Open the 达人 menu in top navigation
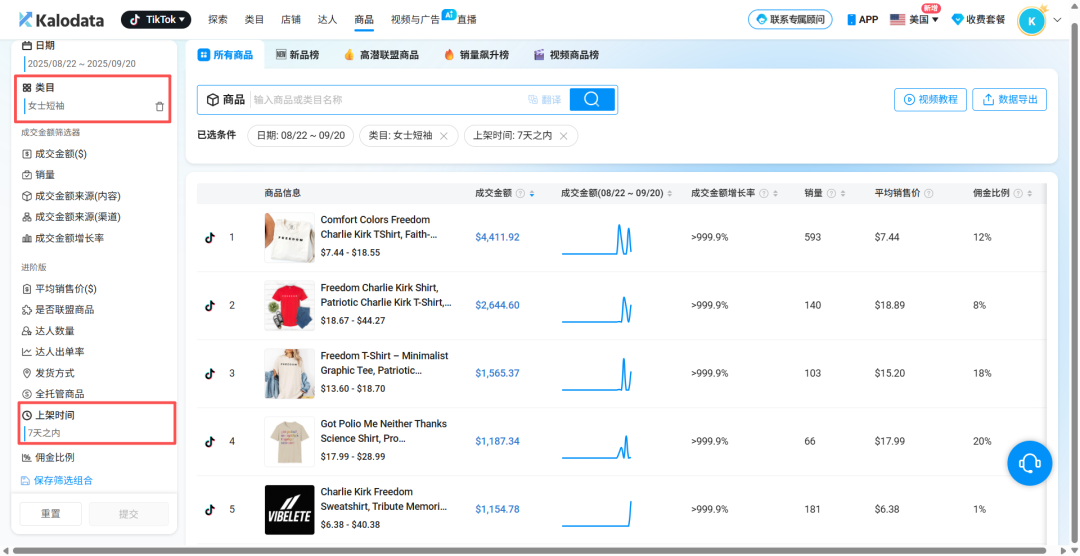This screenshot has height=556, width=1080. tap(327, 19)
